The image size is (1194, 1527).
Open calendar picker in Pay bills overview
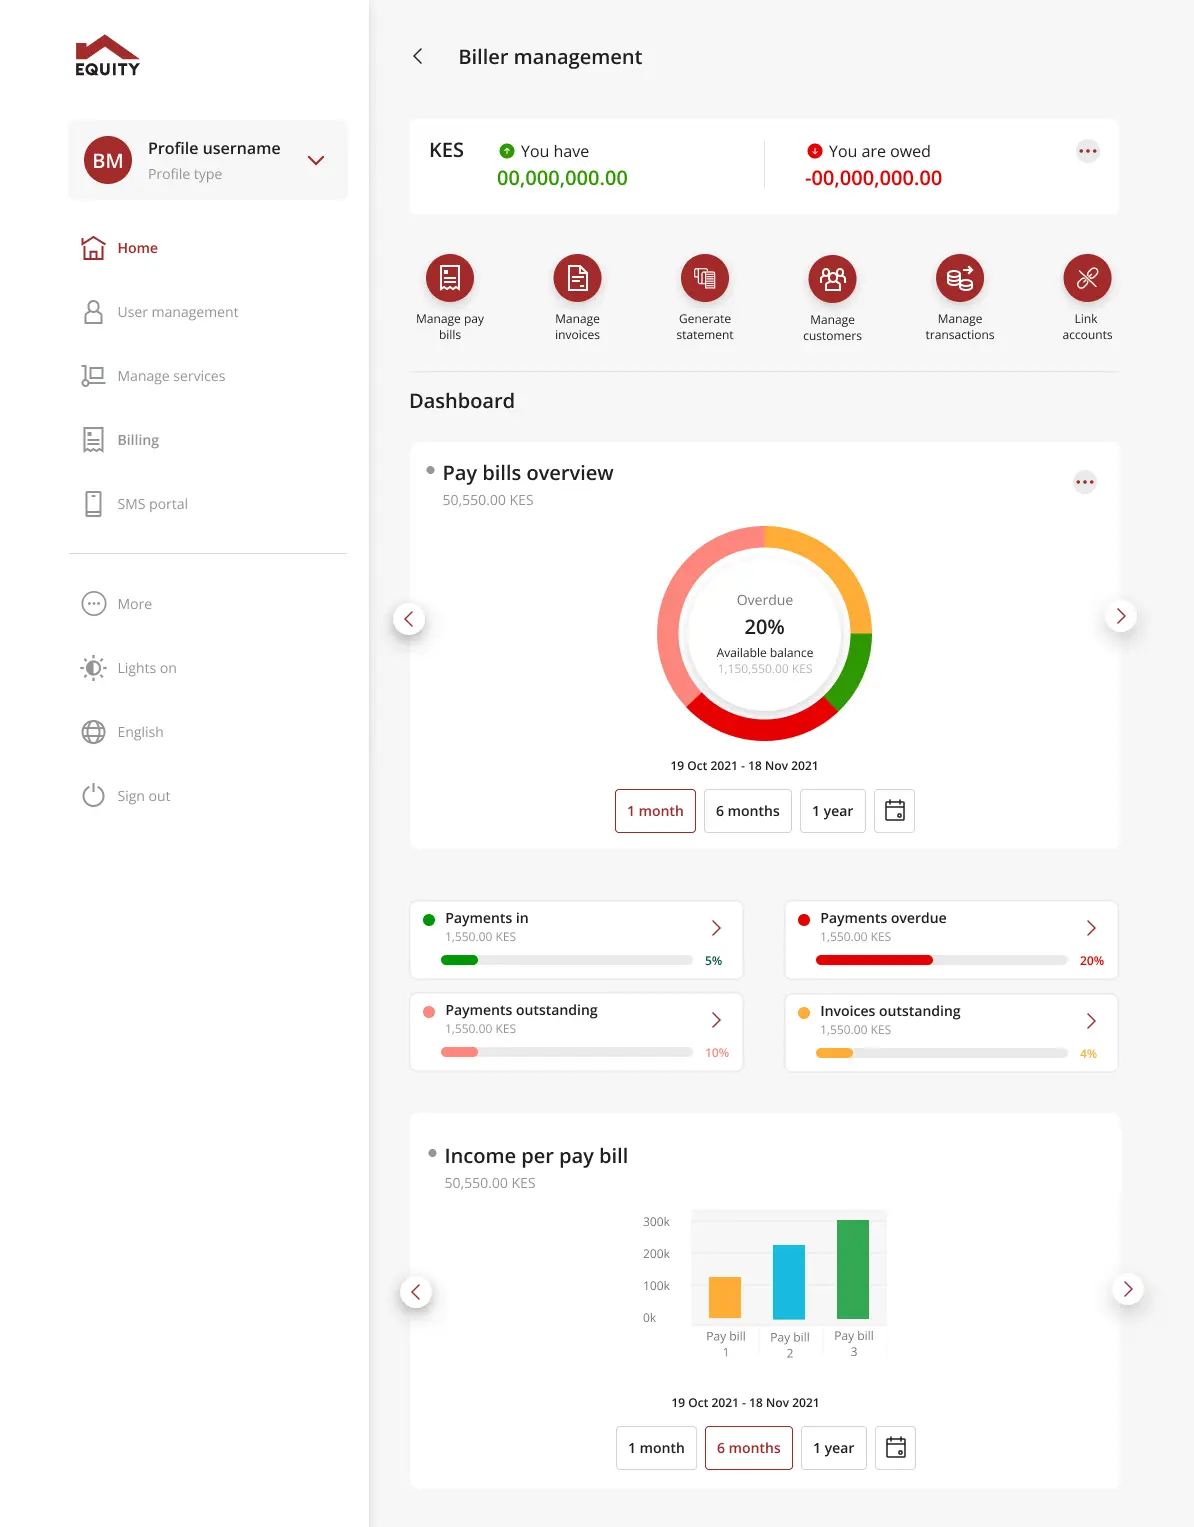(895, 811)
